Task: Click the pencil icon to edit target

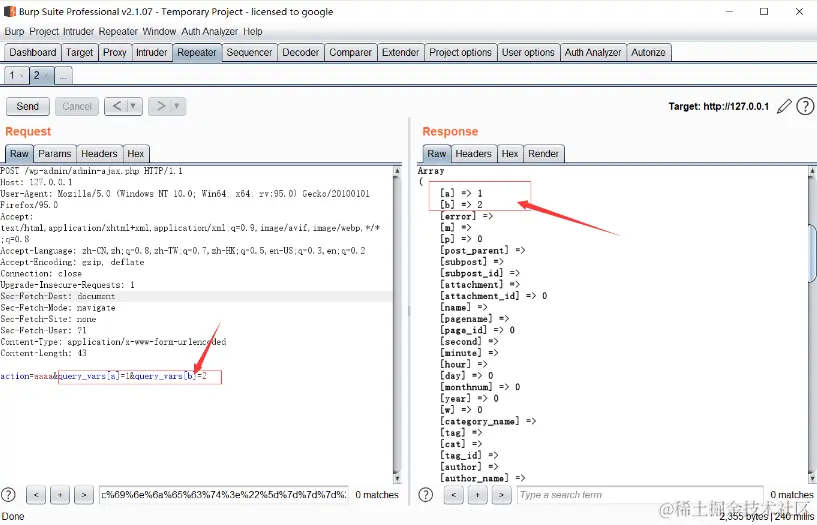Action: (784, 106)
